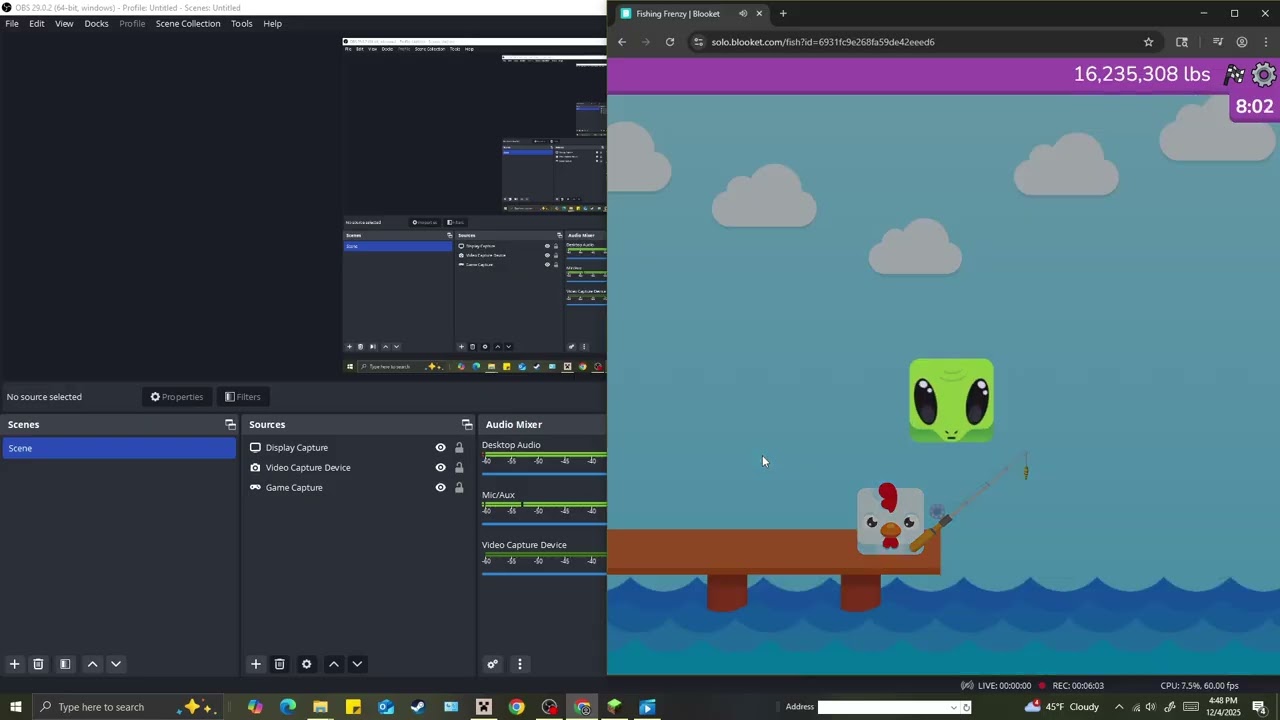Move source down in Sources panel
The image size is (1280, 720).
357,664
